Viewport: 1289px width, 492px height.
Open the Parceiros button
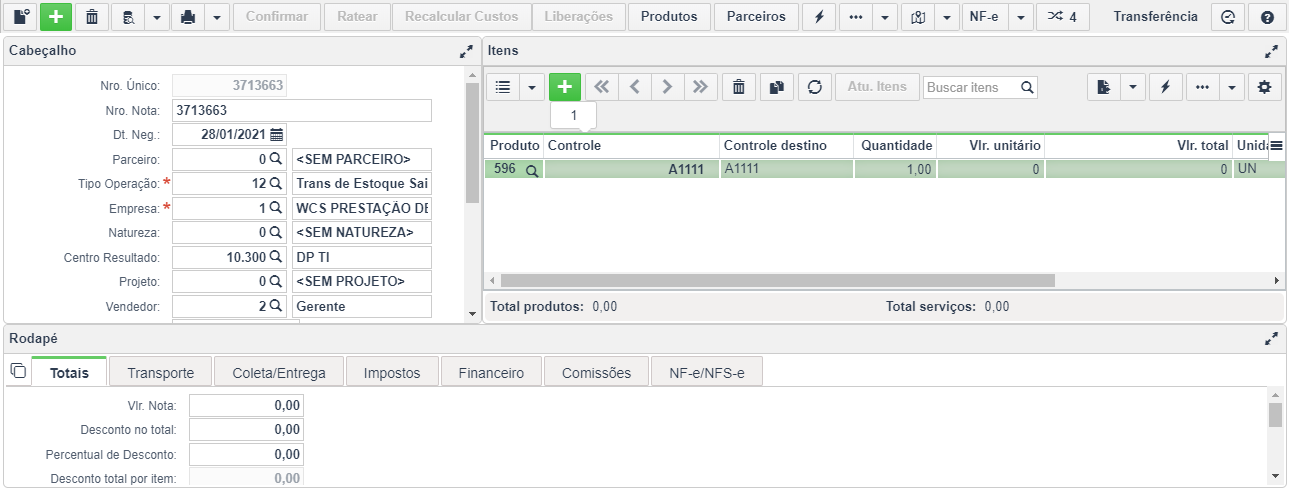(756, 17)
